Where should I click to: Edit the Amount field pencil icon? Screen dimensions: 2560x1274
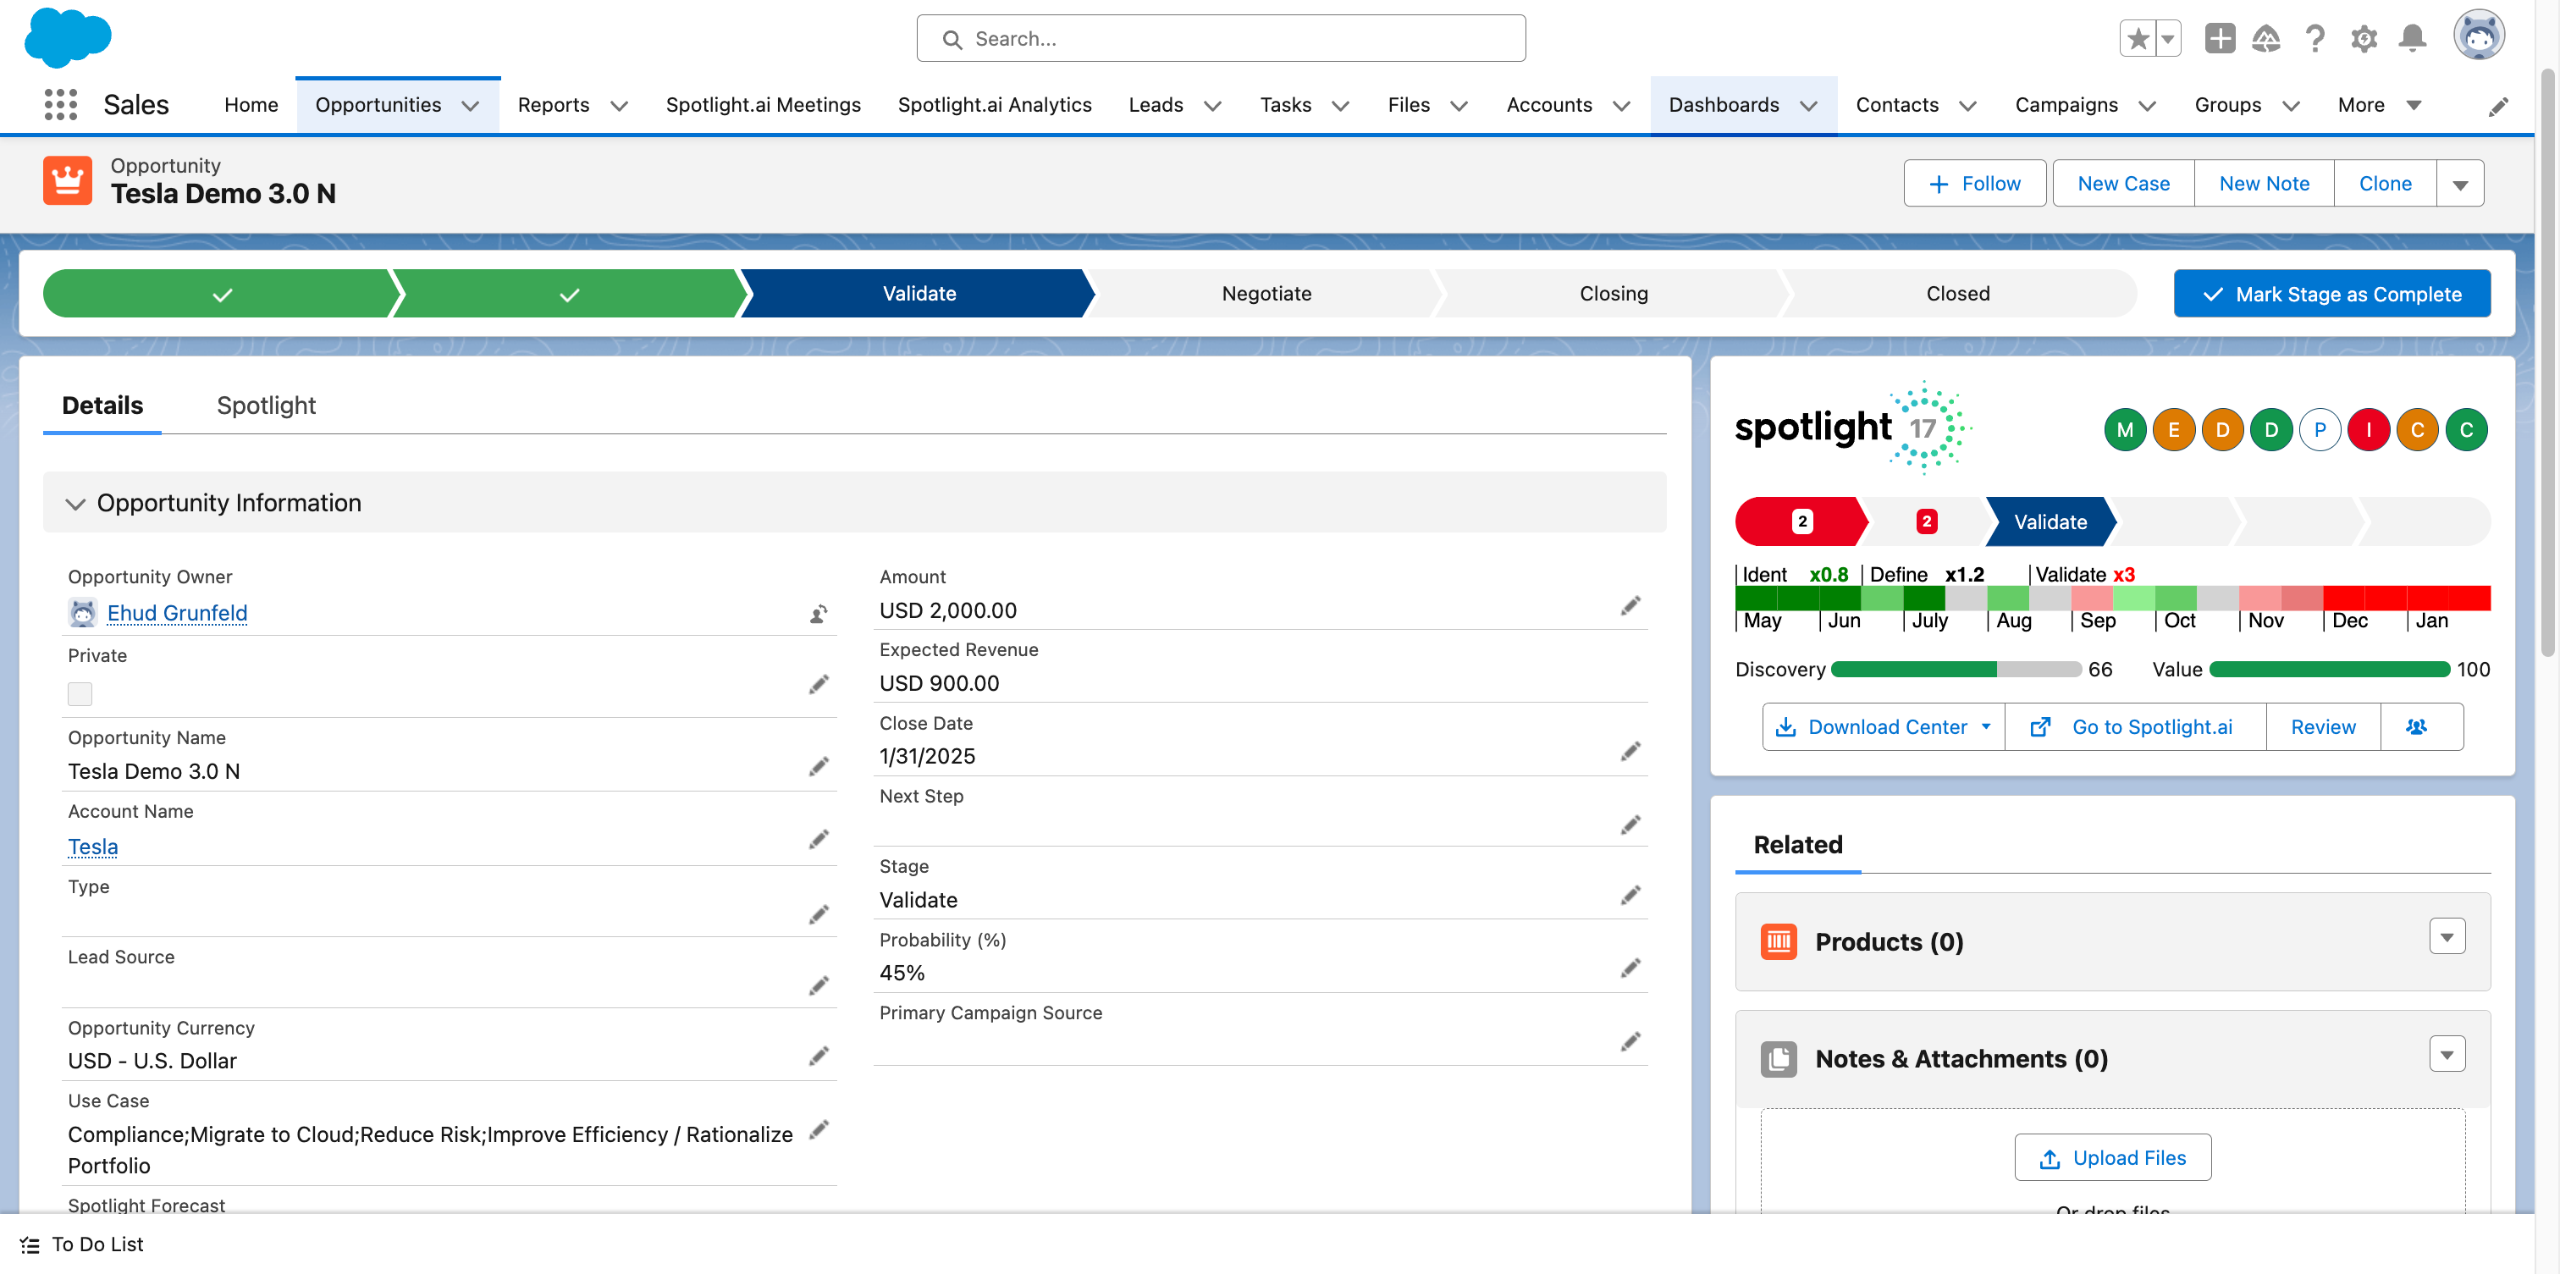click(x=1630, y=606)
